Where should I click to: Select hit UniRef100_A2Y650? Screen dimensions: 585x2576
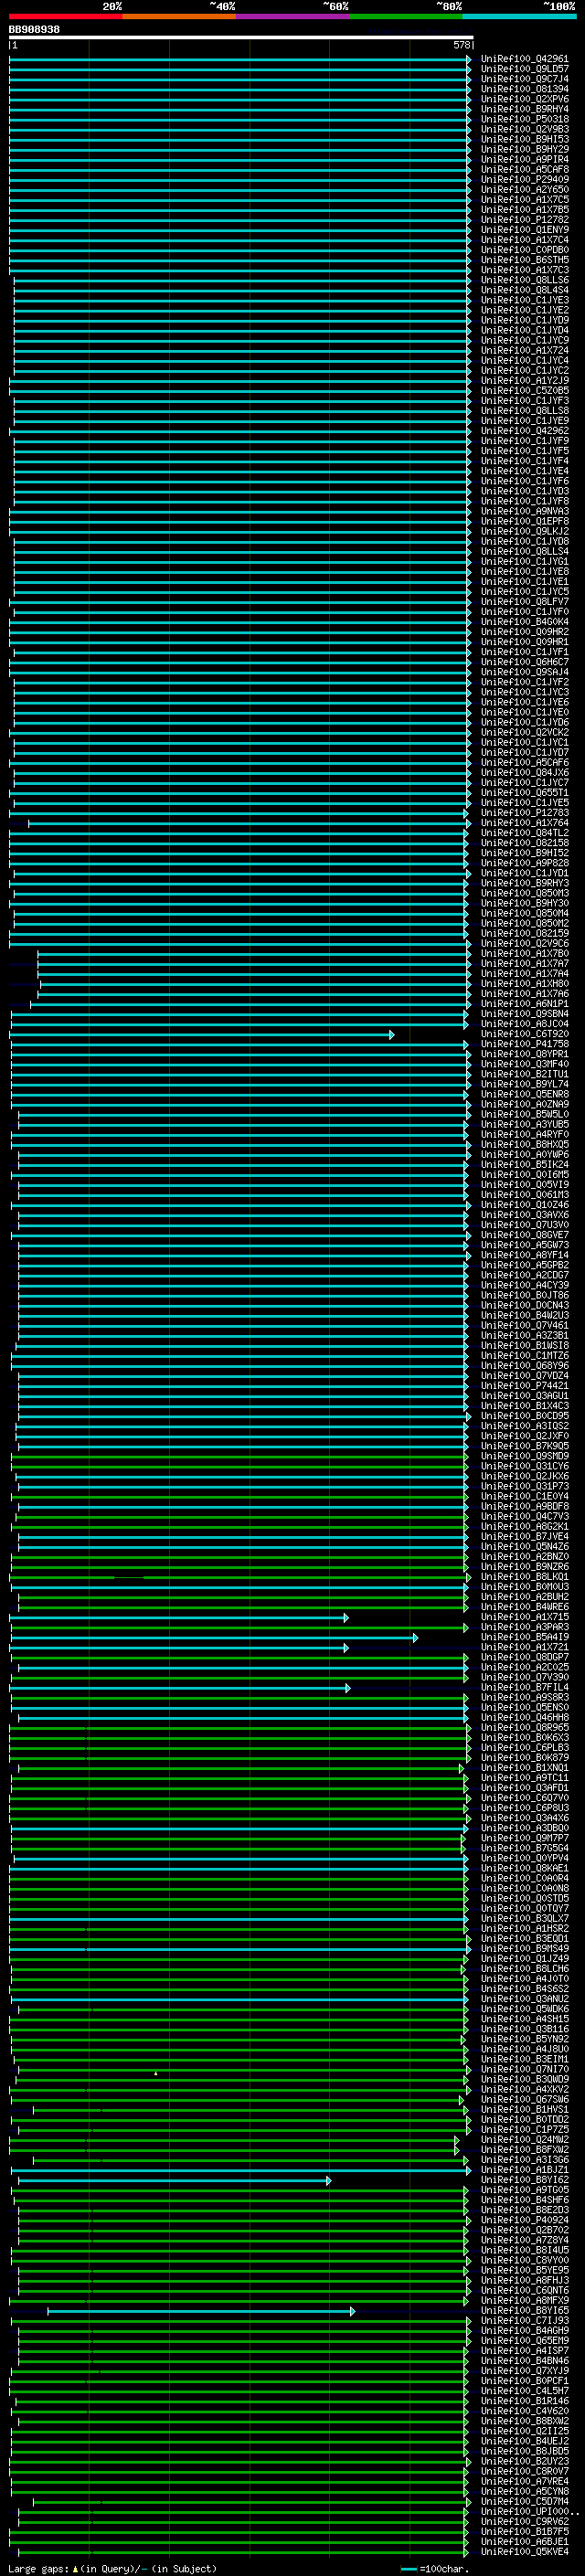click(524, 190)
